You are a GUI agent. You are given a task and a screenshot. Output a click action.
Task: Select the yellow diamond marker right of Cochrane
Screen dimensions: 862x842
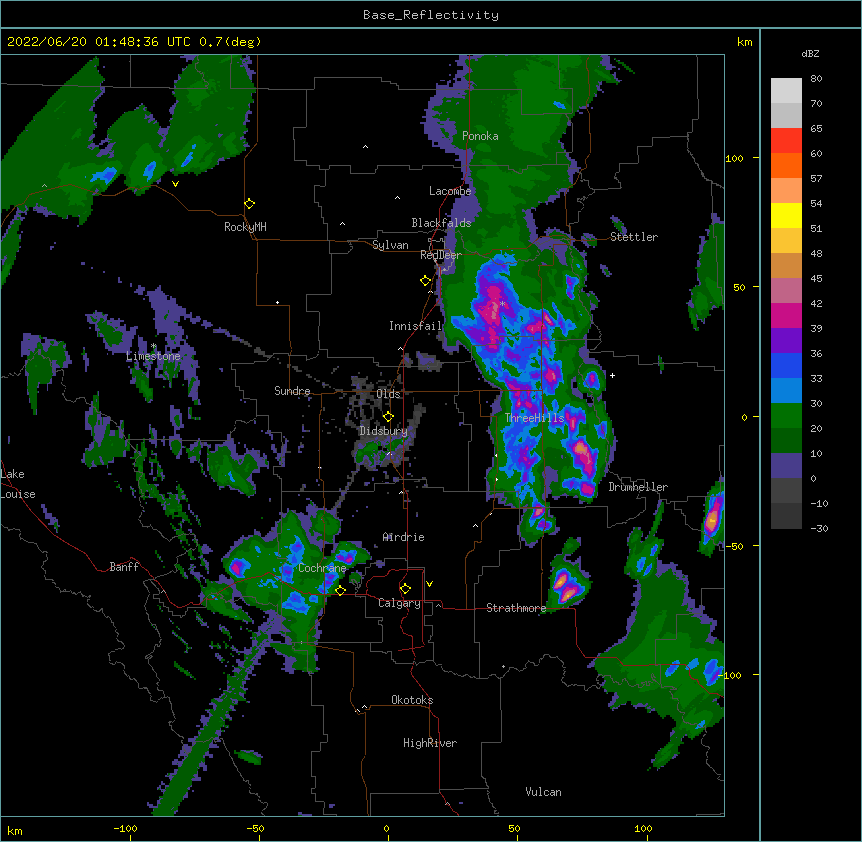[x=340, y=590]
